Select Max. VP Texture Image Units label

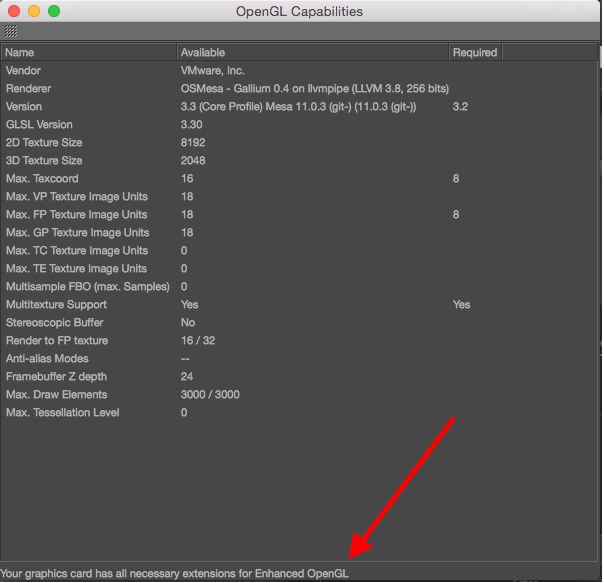tap(77, 197)
